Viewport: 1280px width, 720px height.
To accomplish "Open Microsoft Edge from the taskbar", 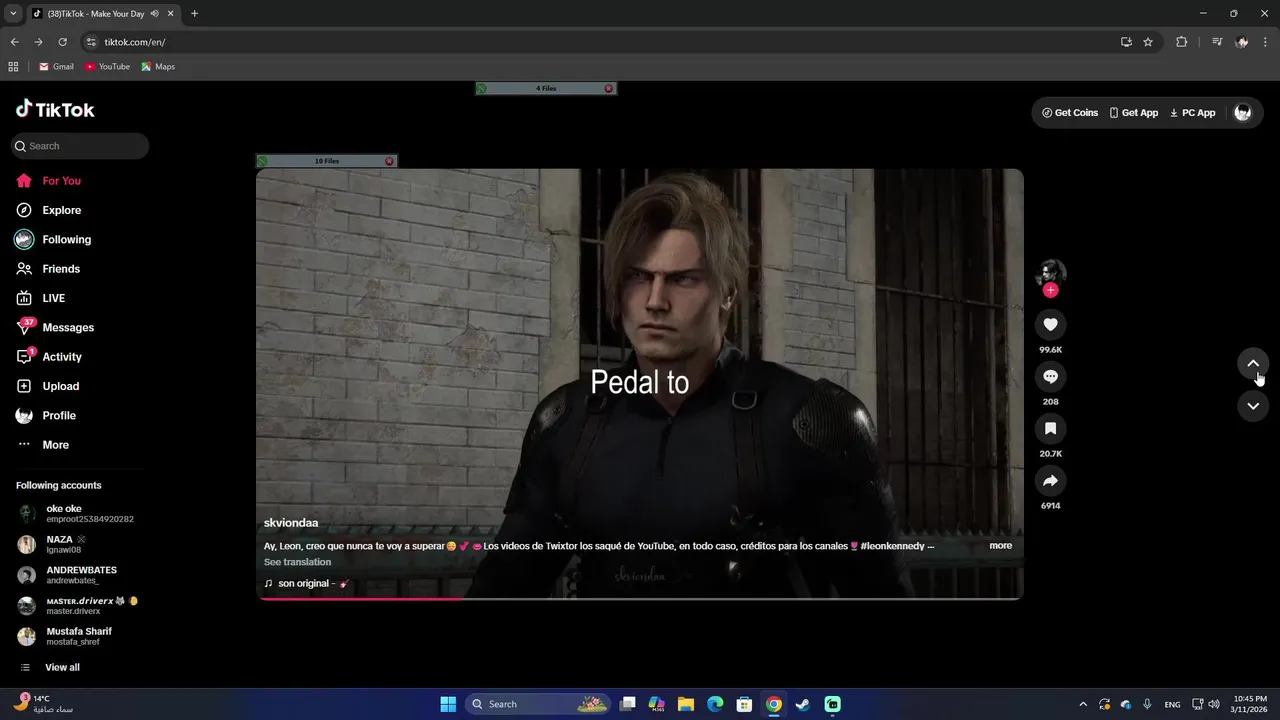I will (715, 704).
